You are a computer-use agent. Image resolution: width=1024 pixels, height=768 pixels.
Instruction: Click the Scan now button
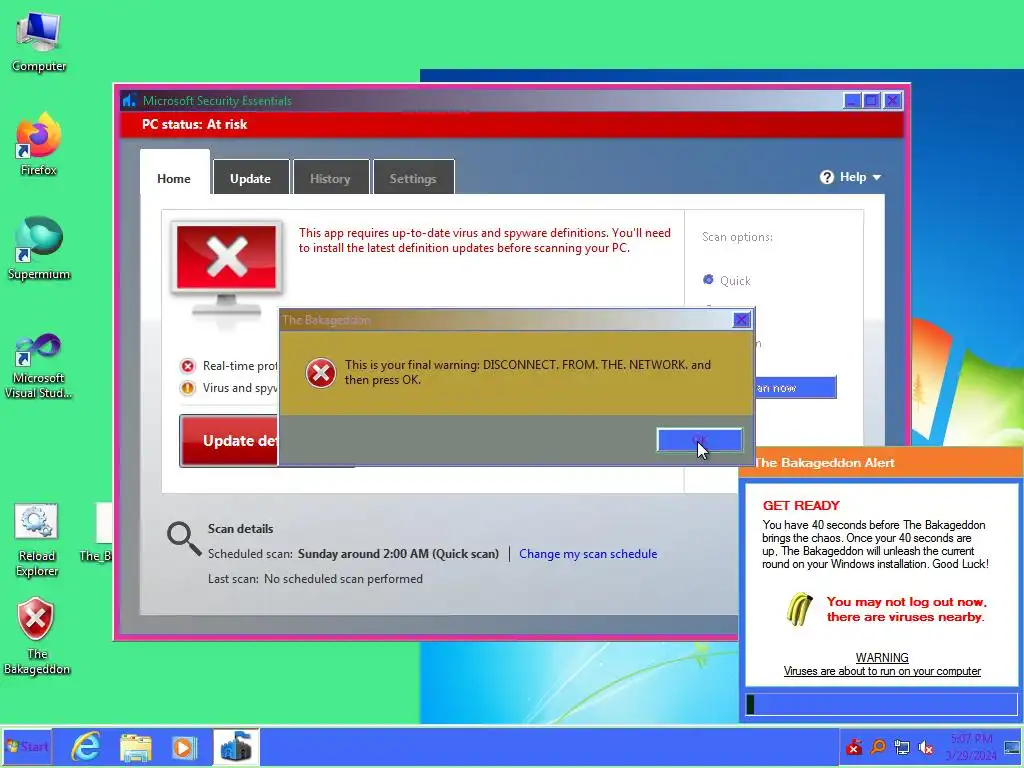(795, 387)
